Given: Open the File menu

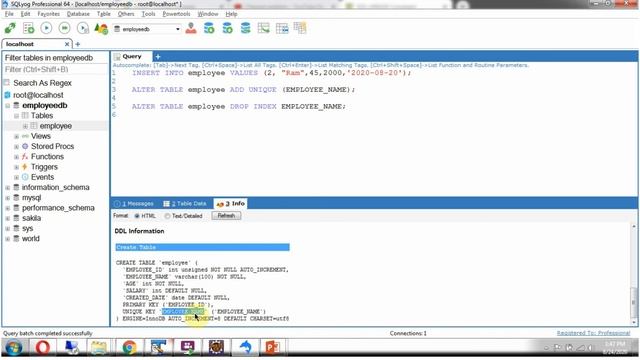Looking at the screenshot, I should pyautogui.click(x=9, y=14).
